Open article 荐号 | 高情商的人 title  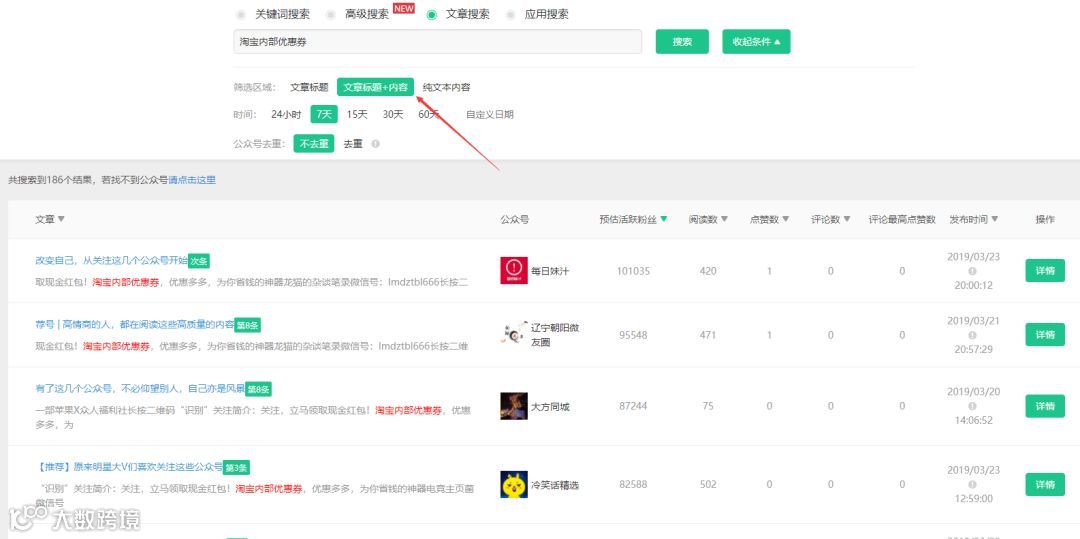(134, 324)
